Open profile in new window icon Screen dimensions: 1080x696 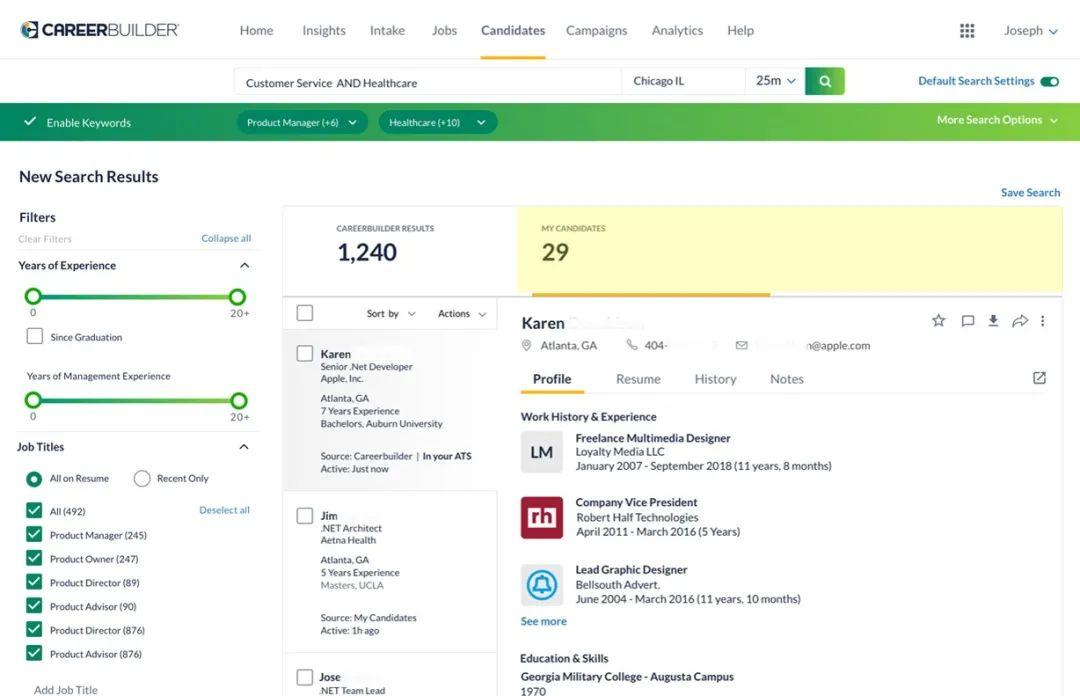[1039, 378]
